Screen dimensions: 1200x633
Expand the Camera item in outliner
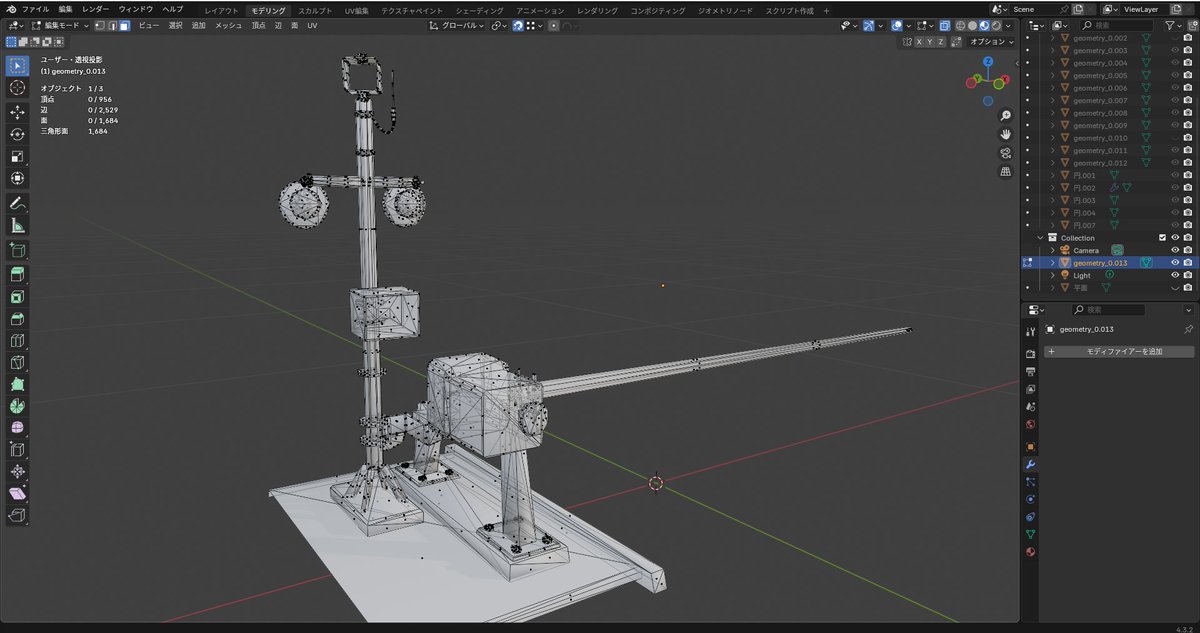tap(1052, 250)
